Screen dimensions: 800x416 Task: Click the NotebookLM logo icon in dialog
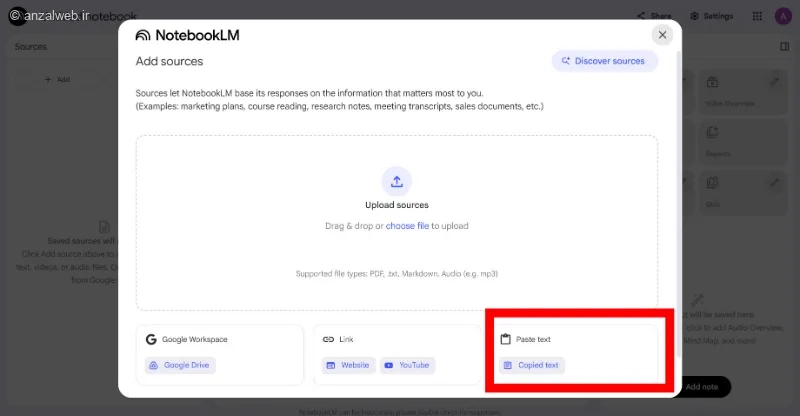point(143,35)
